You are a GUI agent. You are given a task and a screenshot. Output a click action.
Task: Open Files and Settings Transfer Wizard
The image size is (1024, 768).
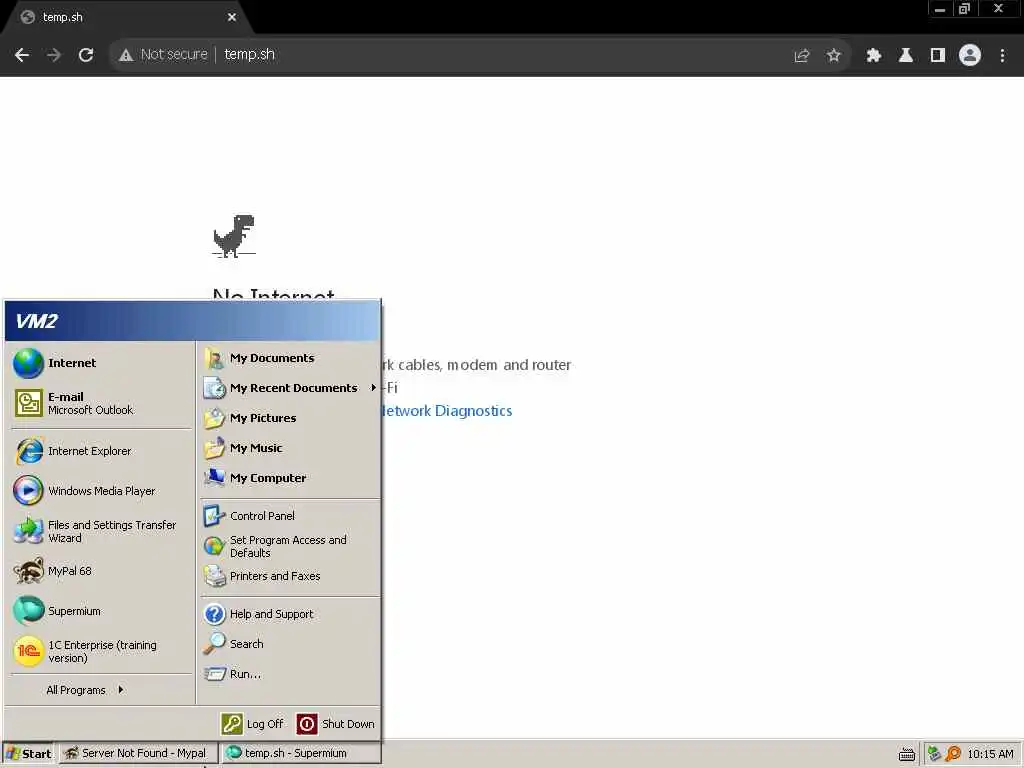tap(101, 531)
